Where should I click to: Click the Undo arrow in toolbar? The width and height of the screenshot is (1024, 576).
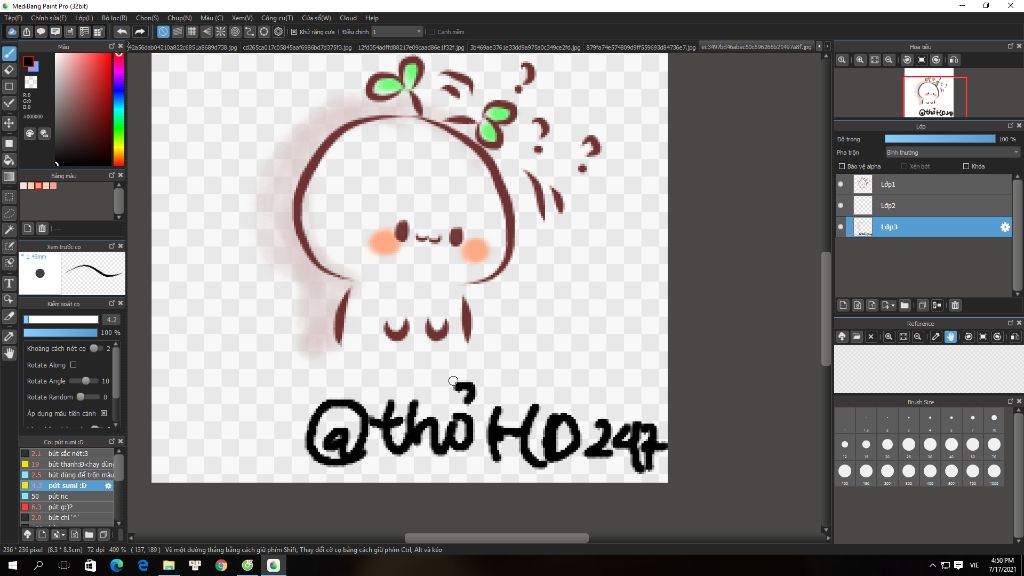point(122,31)
